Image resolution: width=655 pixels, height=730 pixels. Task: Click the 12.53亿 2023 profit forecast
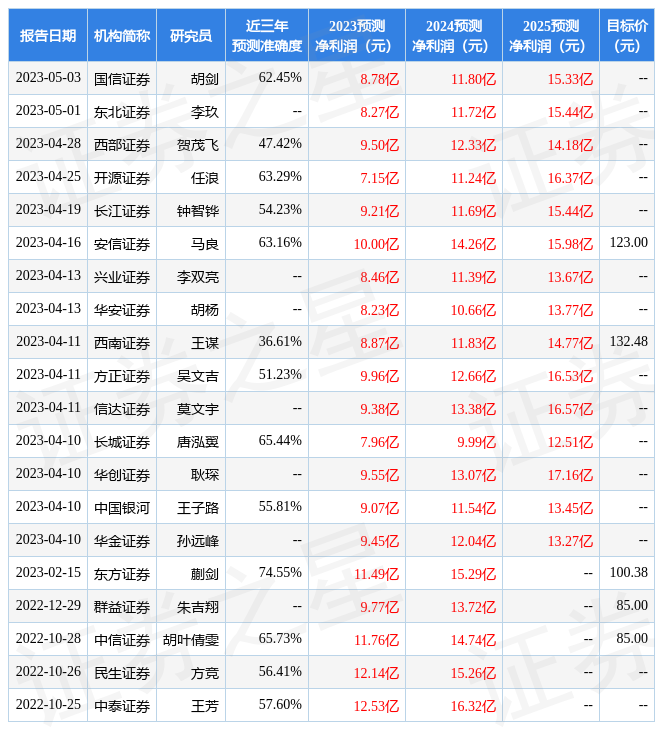coord(376,707)
